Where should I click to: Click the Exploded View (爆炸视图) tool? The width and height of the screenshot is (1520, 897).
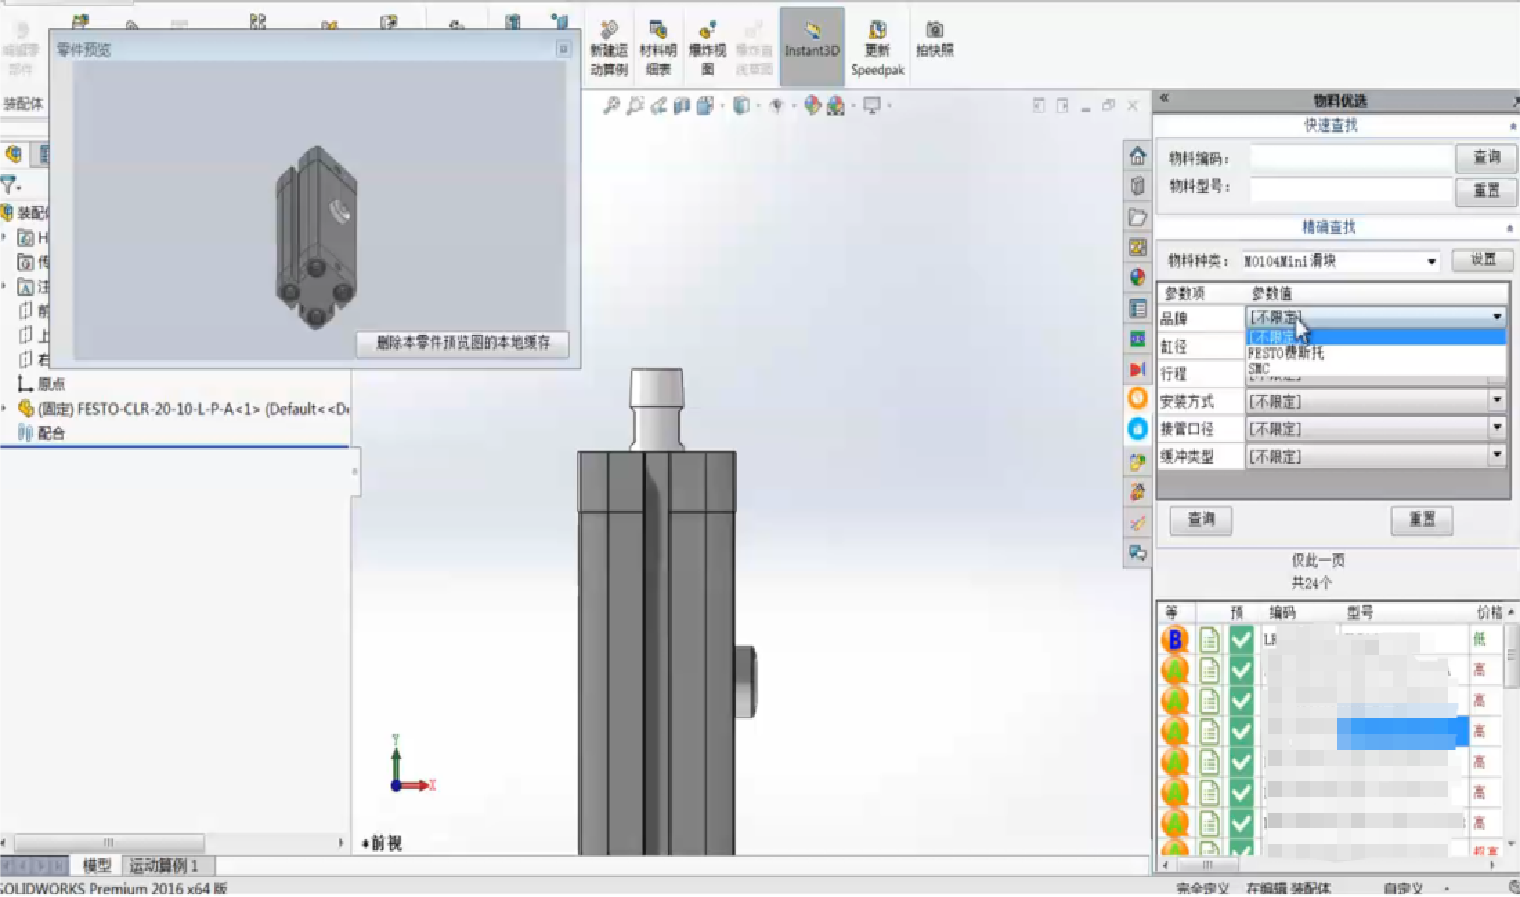pyautogui.click(x=707, y=47)
